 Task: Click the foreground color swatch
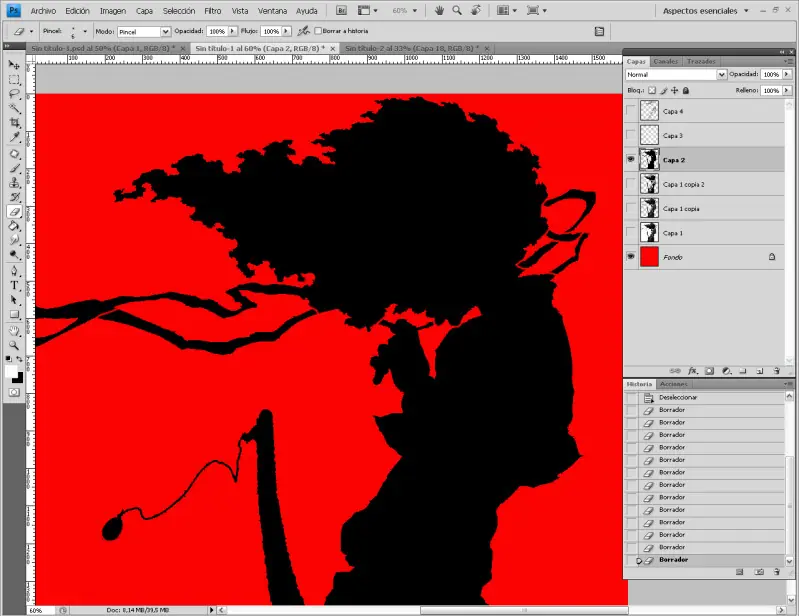pyautogui.click(x=11, y=371)
